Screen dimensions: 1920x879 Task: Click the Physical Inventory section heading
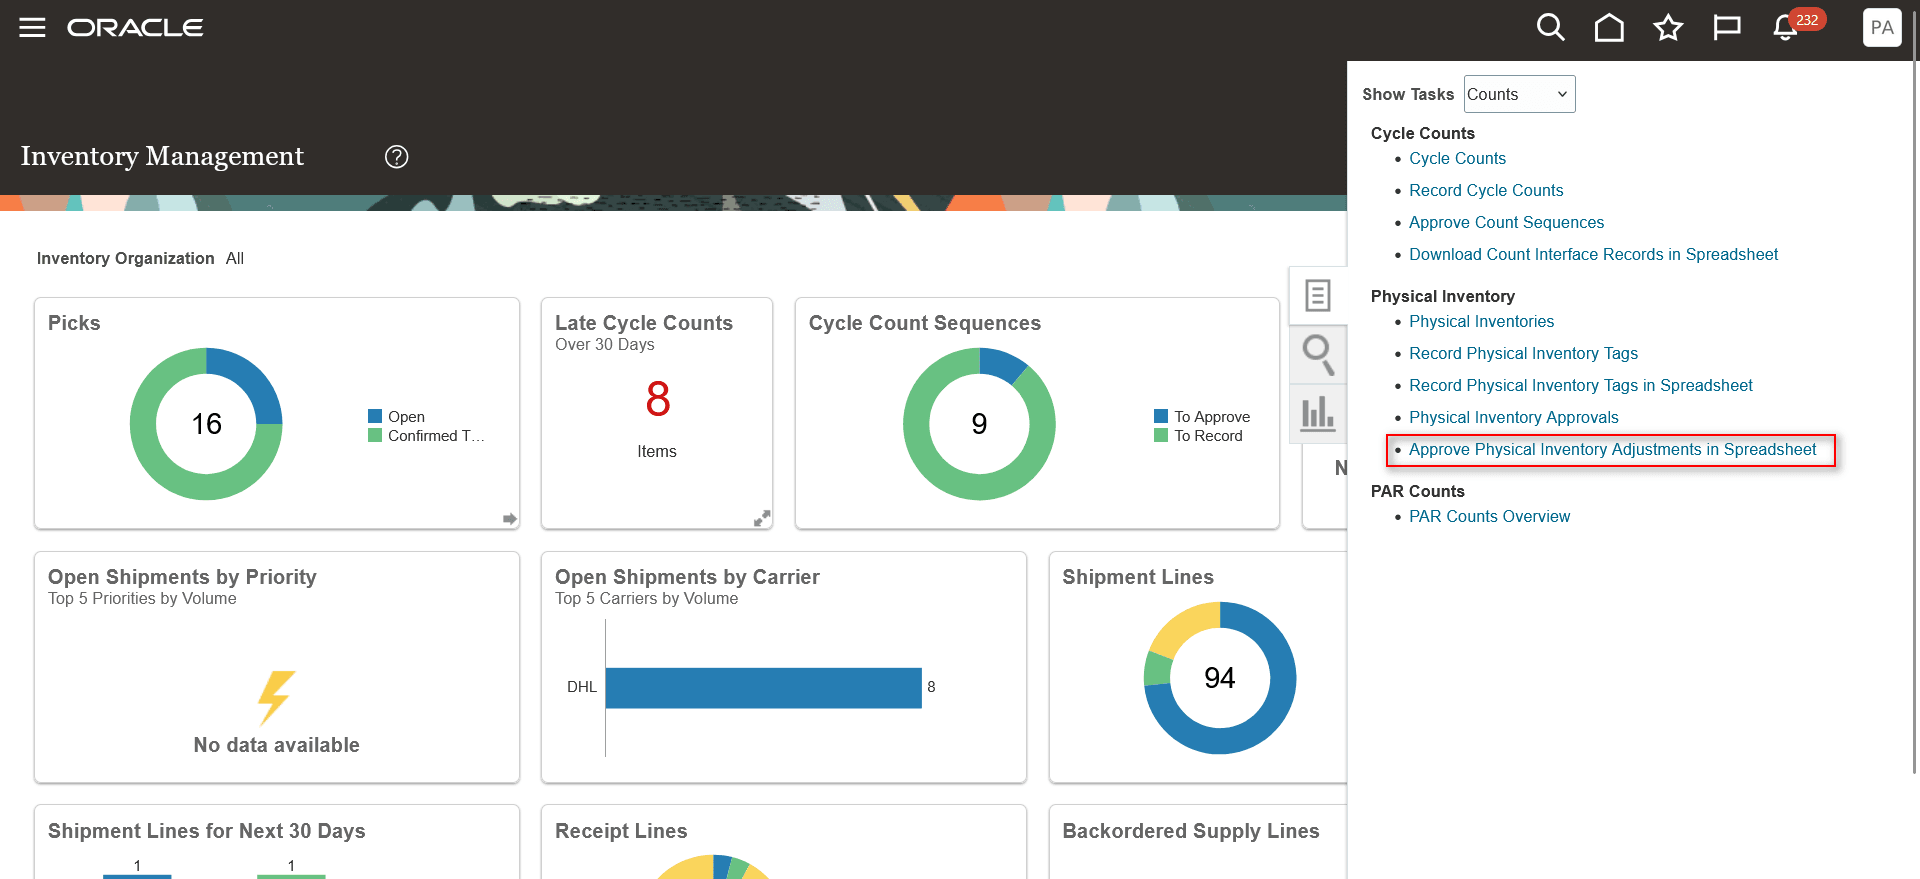click(1442, 296)
